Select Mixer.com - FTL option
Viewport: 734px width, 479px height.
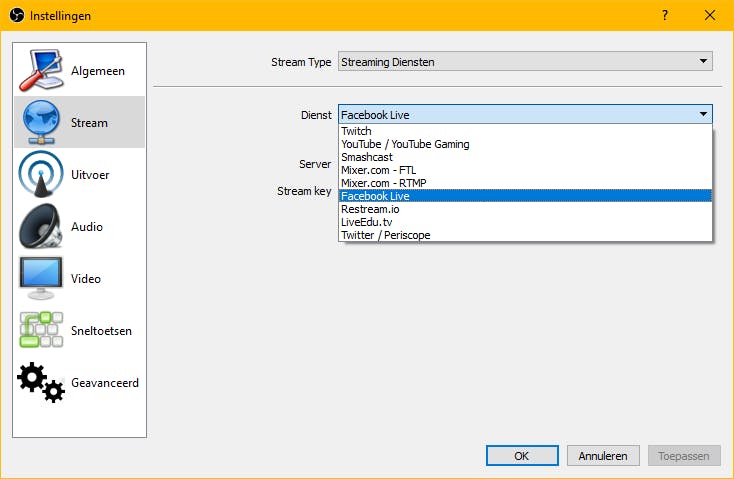525,170
